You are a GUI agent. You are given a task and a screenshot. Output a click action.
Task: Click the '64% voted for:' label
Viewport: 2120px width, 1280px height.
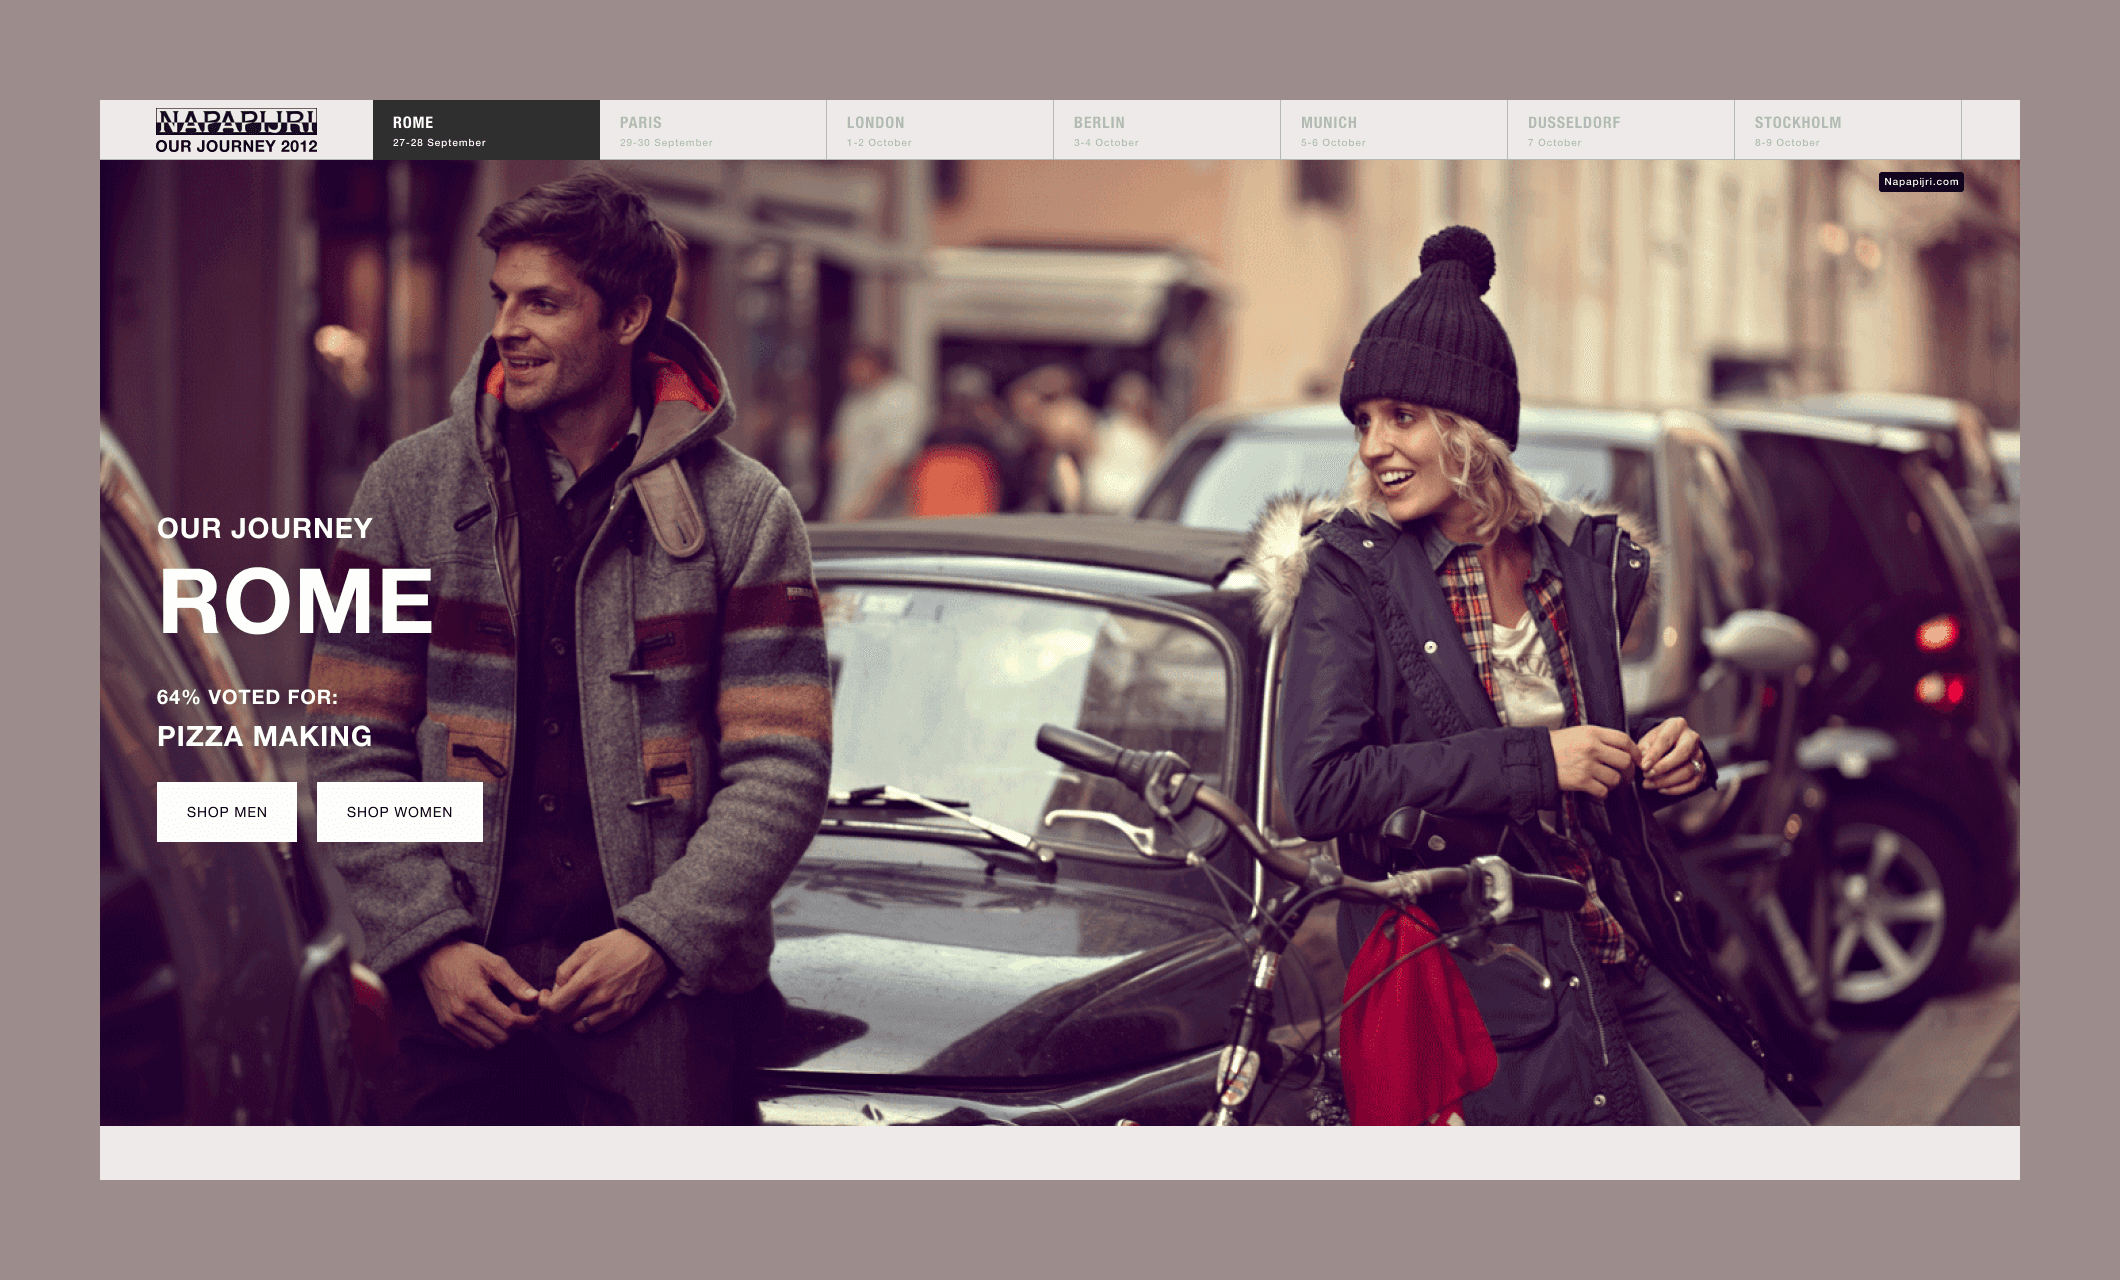[247, 697]
